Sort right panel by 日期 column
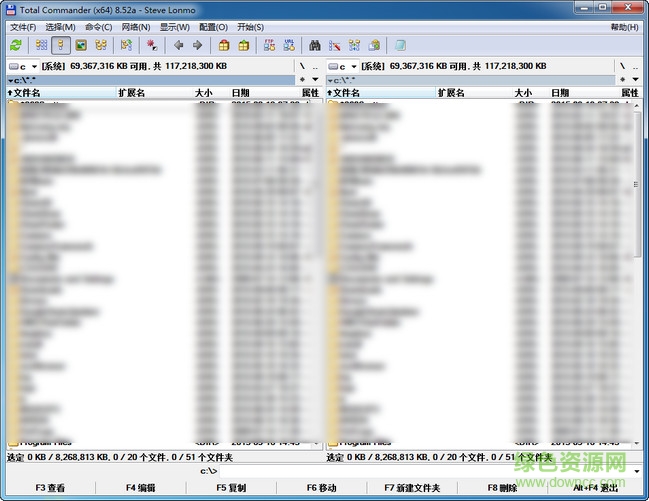 point(584,93)
